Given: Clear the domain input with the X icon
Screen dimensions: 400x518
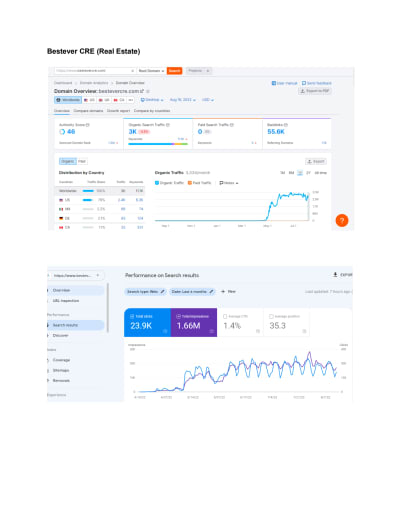Looking at the screenshot, I should (x=133, y=71).
